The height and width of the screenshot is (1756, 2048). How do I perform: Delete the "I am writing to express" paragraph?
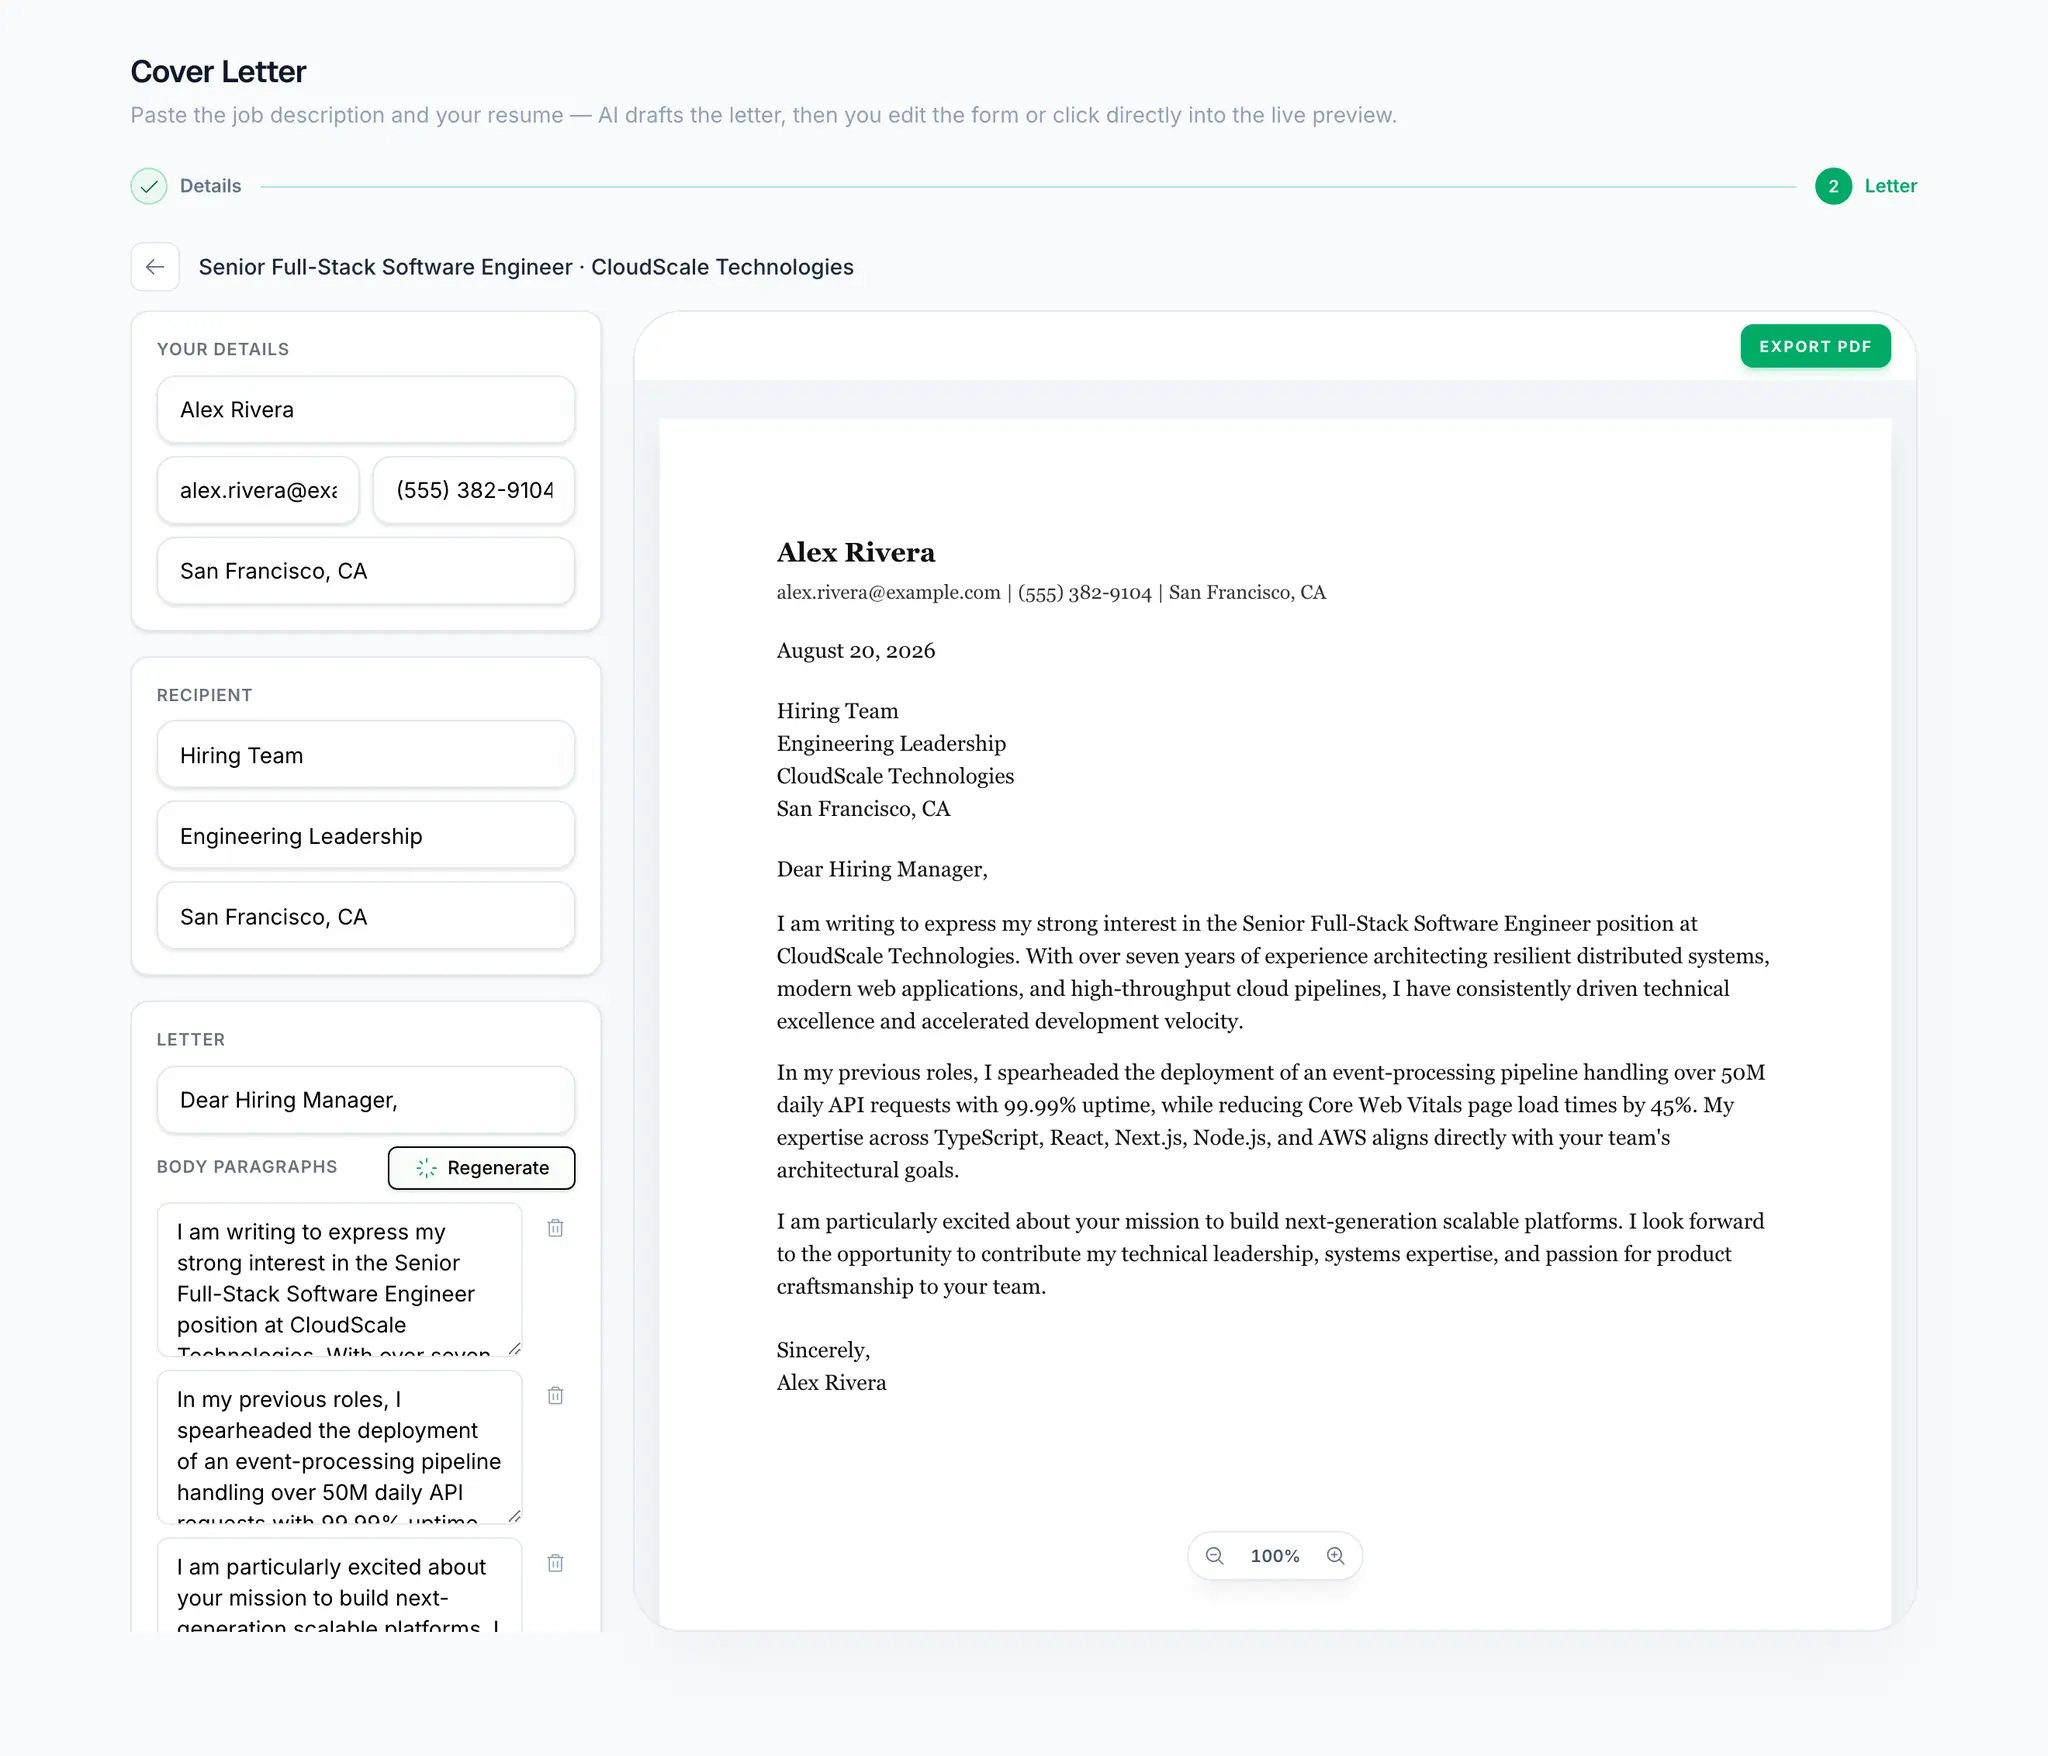click(556, 1228)
